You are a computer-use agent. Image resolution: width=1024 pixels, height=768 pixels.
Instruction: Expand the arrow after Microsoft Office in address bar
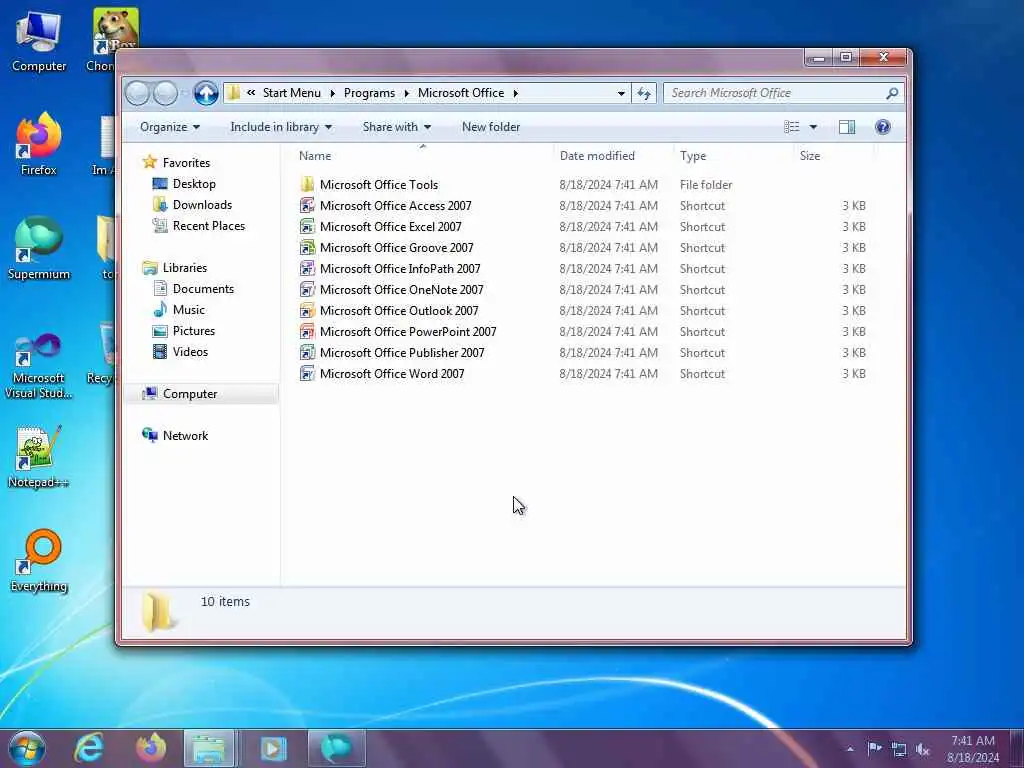(x=515, y=93)
